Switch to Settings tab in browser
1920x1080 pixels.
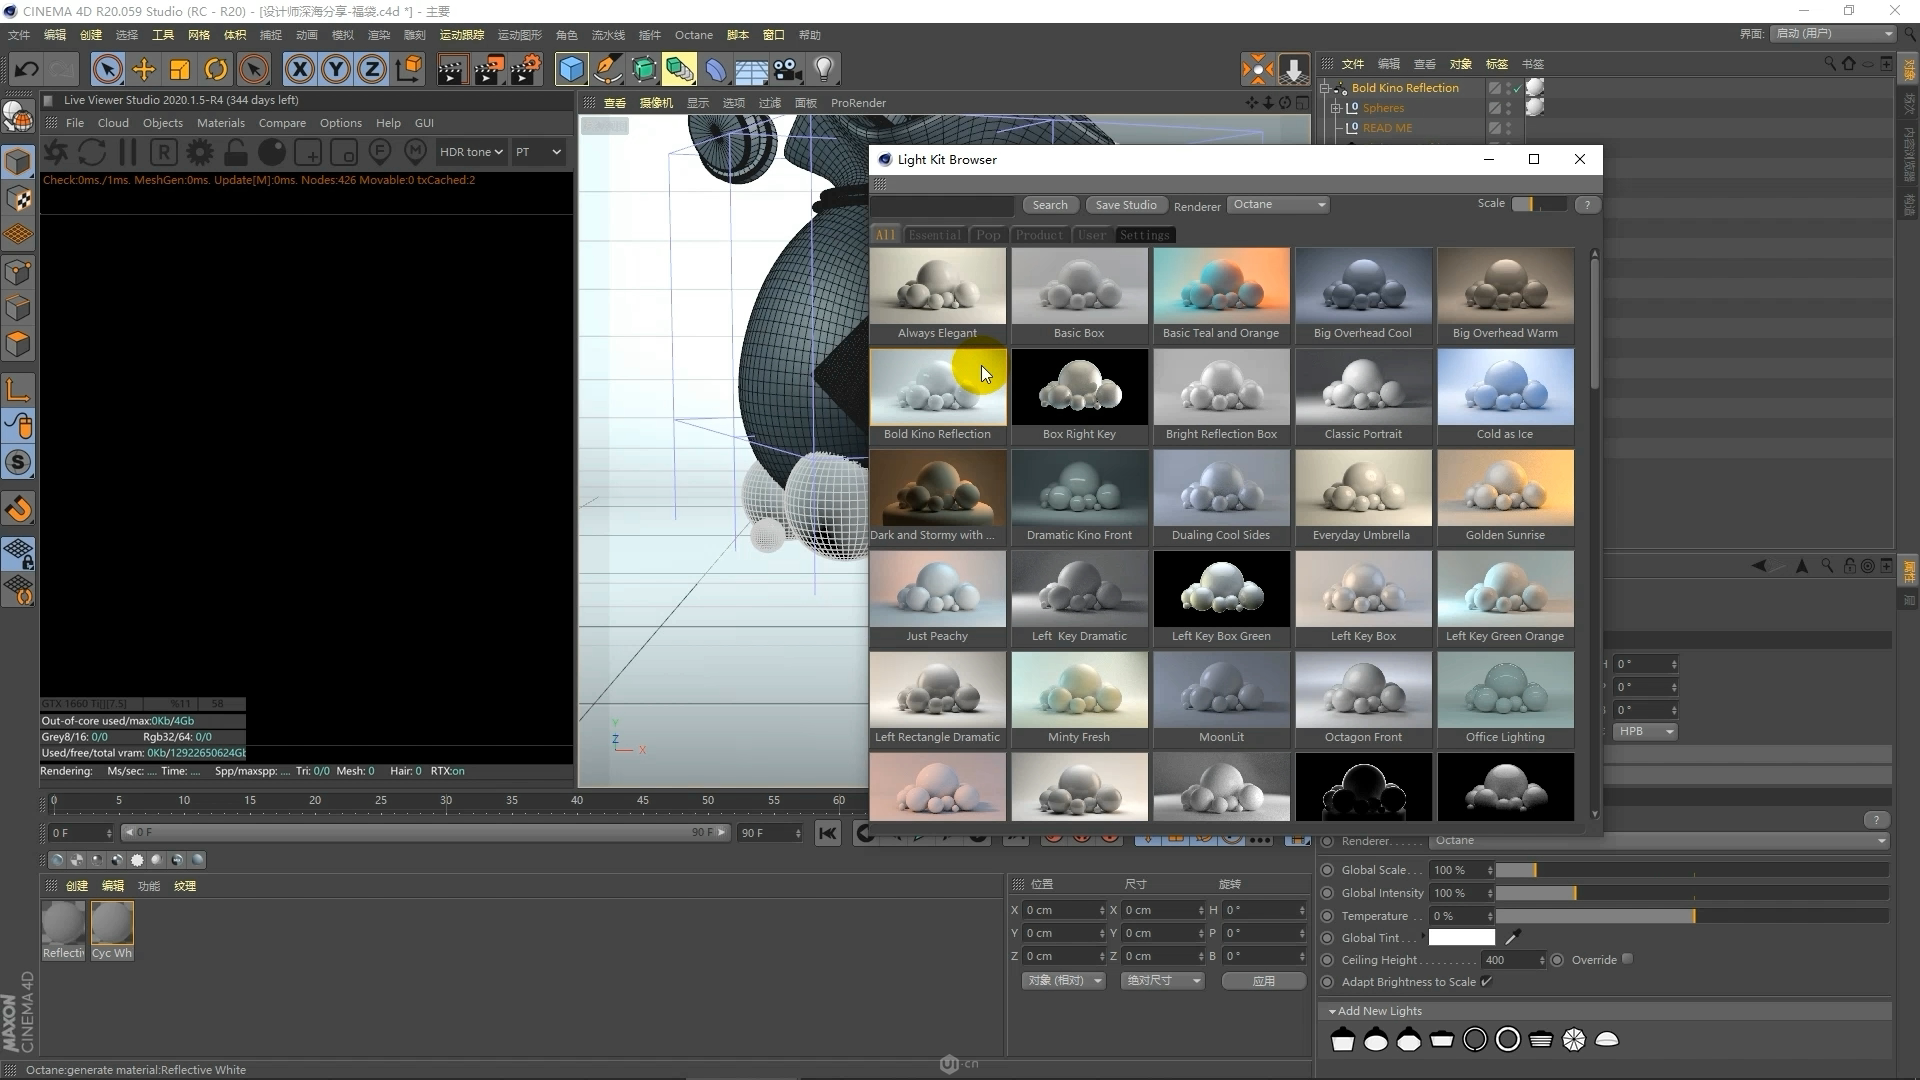click(x=1144, y=235)
